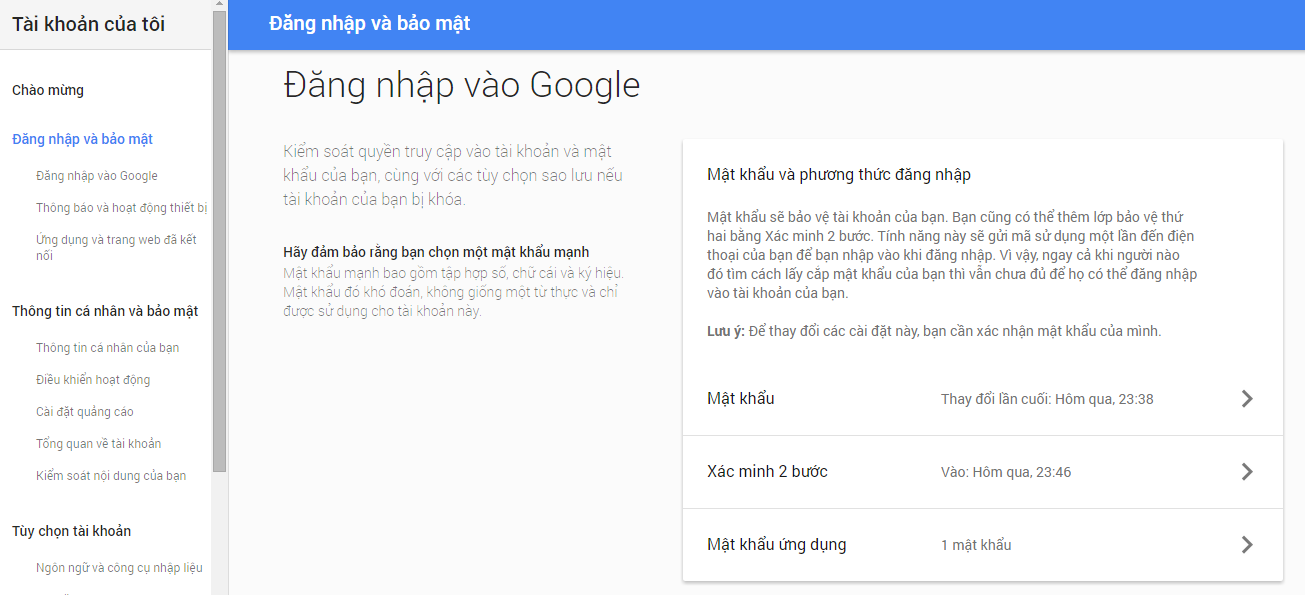Select Thông tin cá nhân và bảo mật heading
This screenshot has width=1305, height=595.
click(x=105, y=311)
